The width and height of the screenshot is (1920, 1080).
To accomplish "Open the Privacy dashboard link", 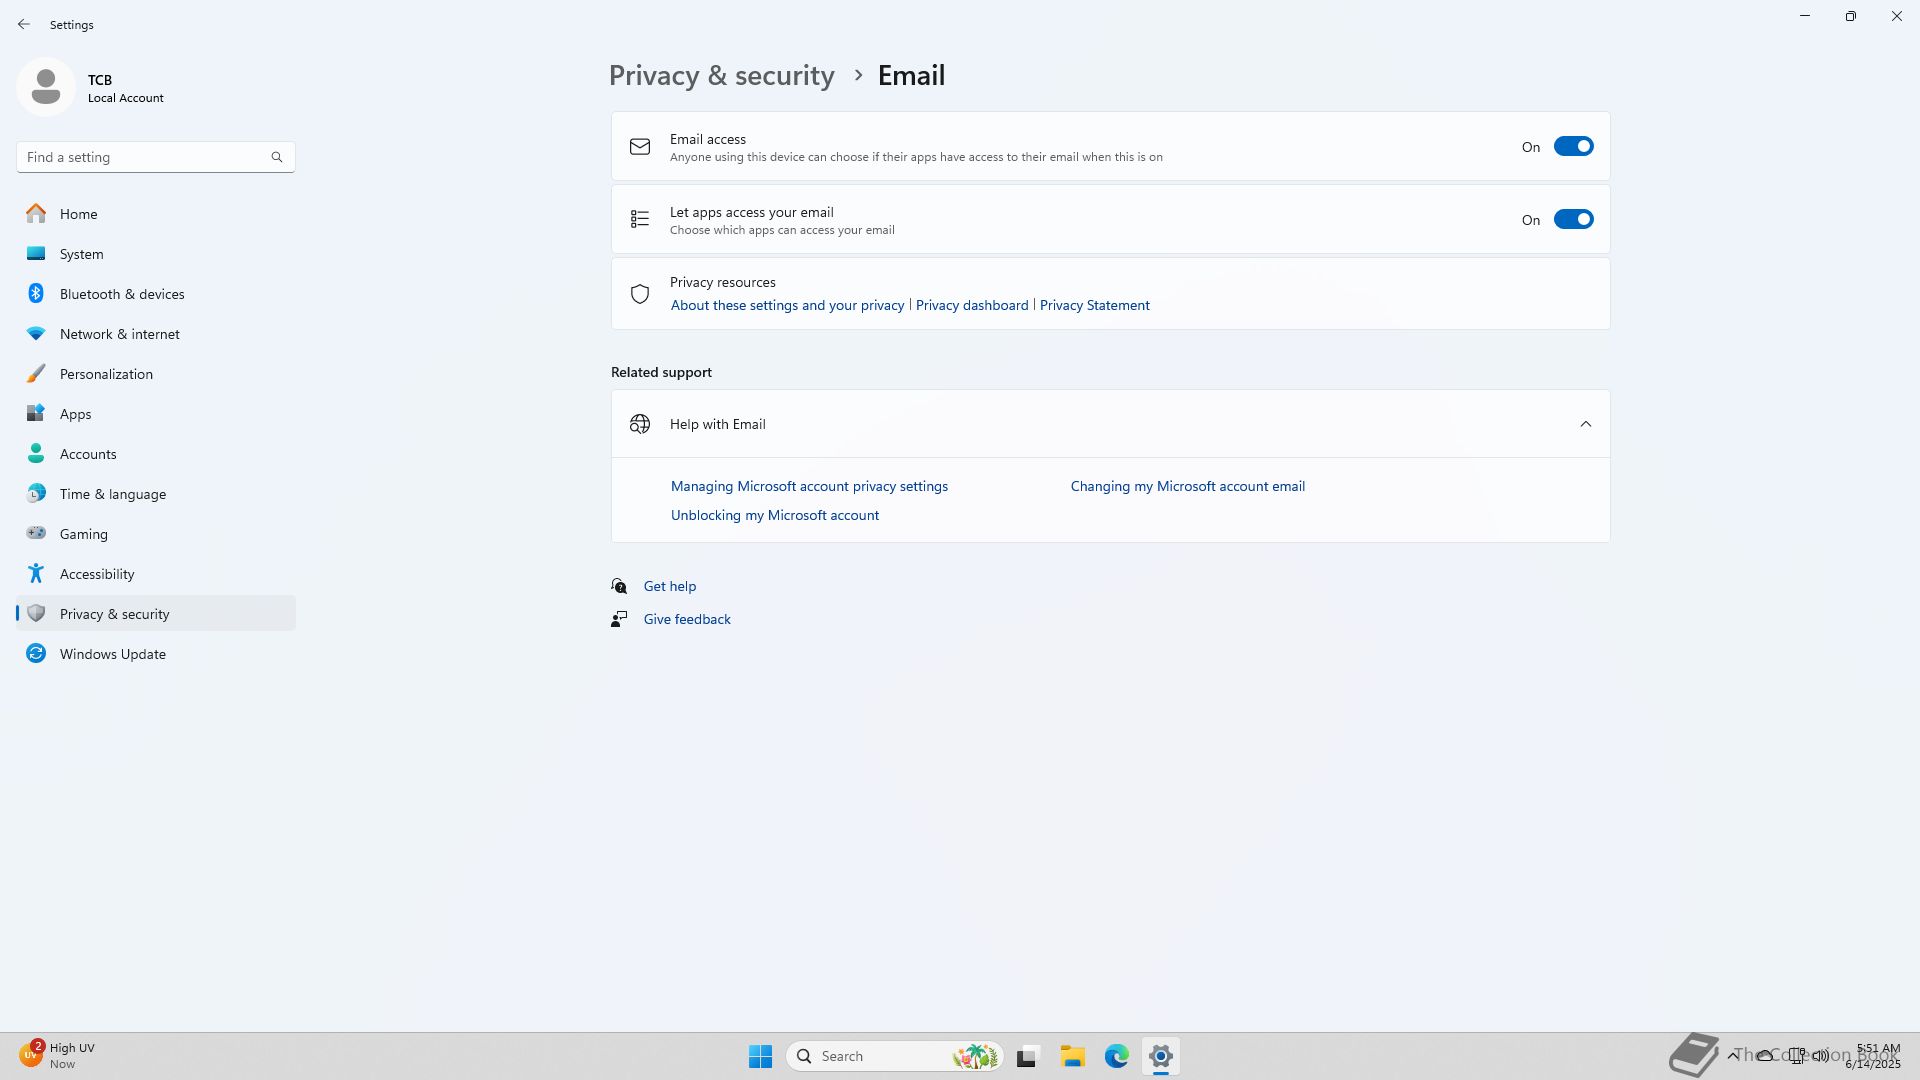I will click(x=971, y=305).
